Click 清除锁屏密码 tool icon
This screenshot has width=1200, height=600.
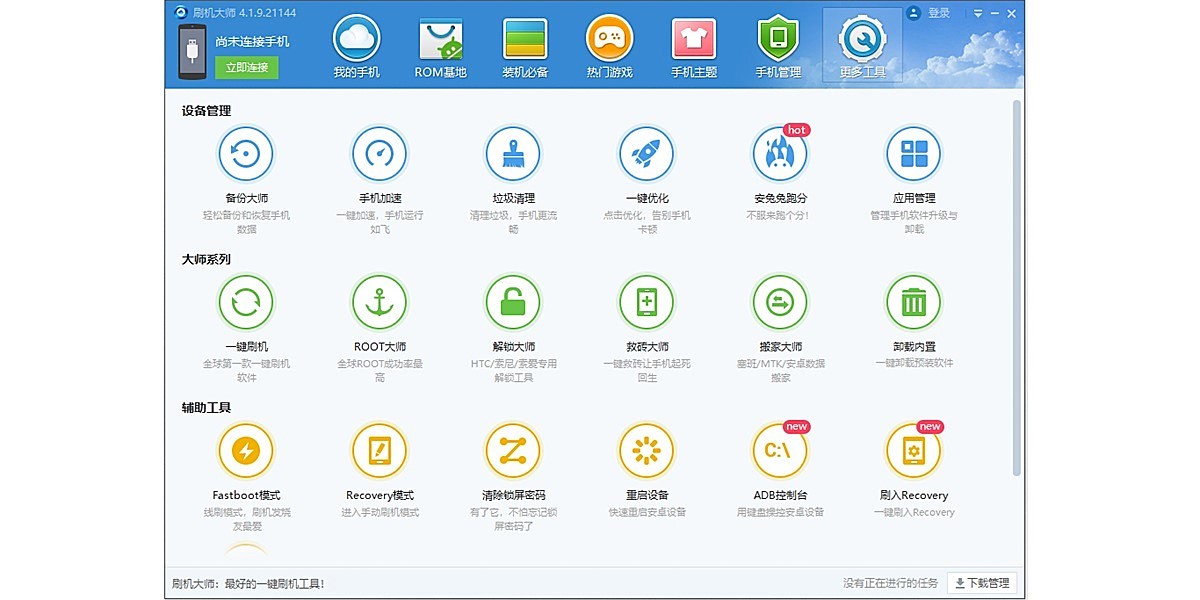coord(513,451)
